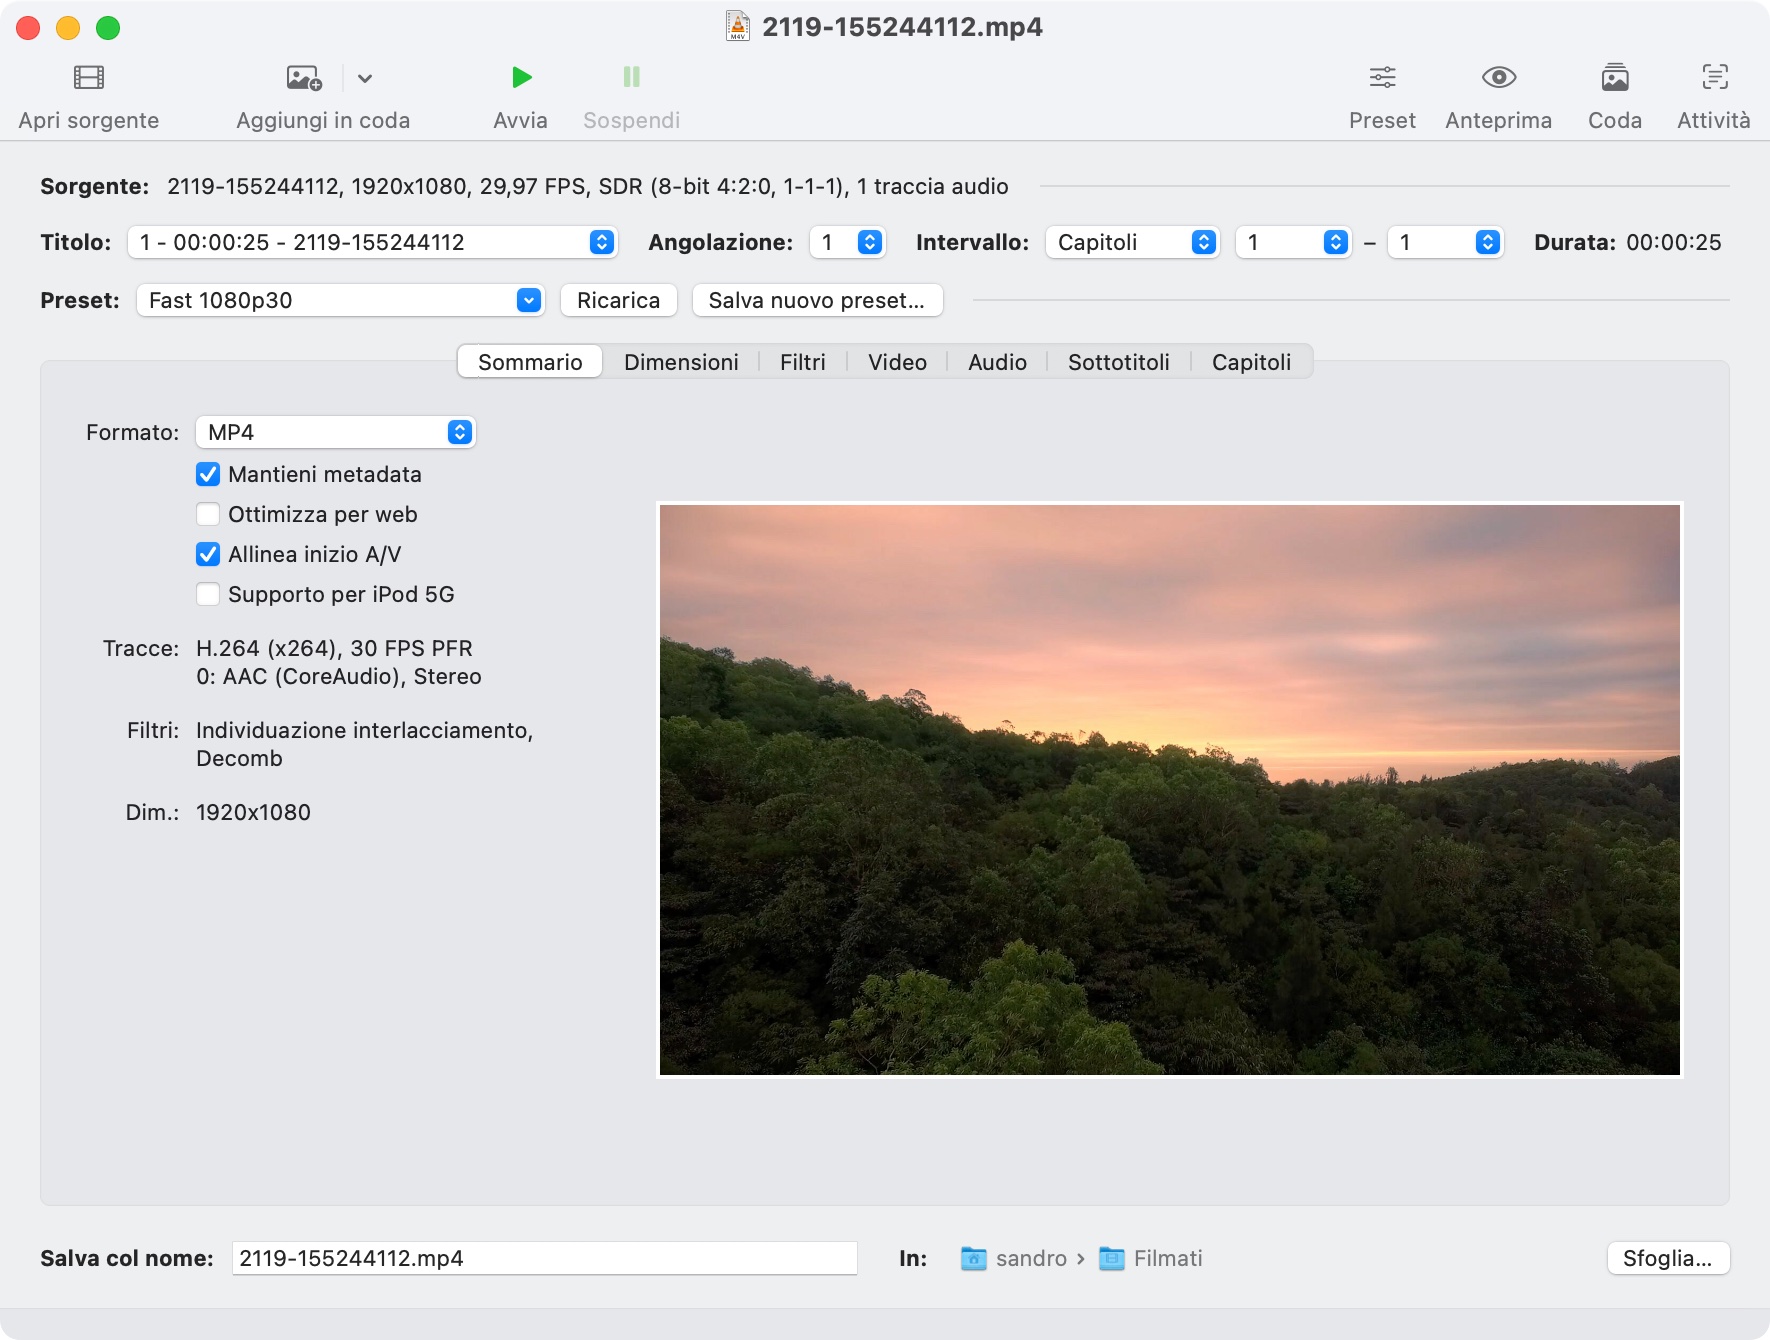Show the Anteprima preview window
1770x1340 pixels.
[1498, 77]
